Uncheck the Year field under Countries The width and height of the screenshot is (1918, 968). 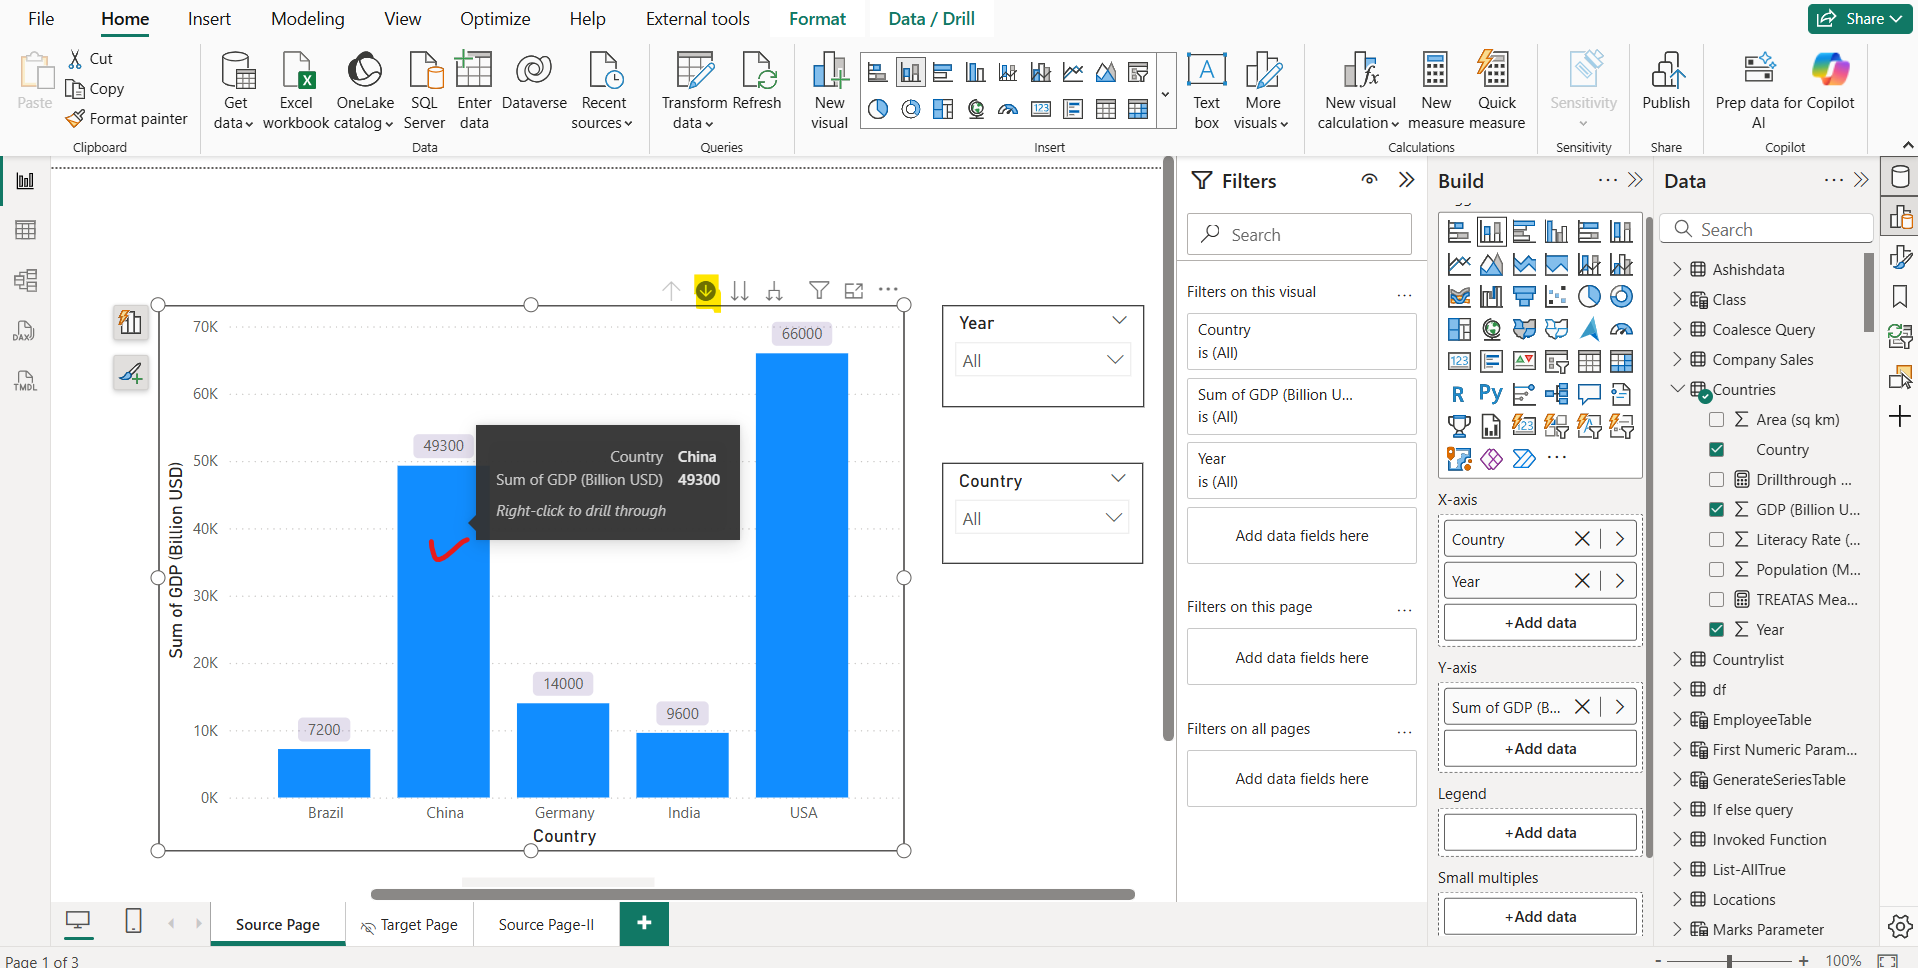click(1717, 629)
